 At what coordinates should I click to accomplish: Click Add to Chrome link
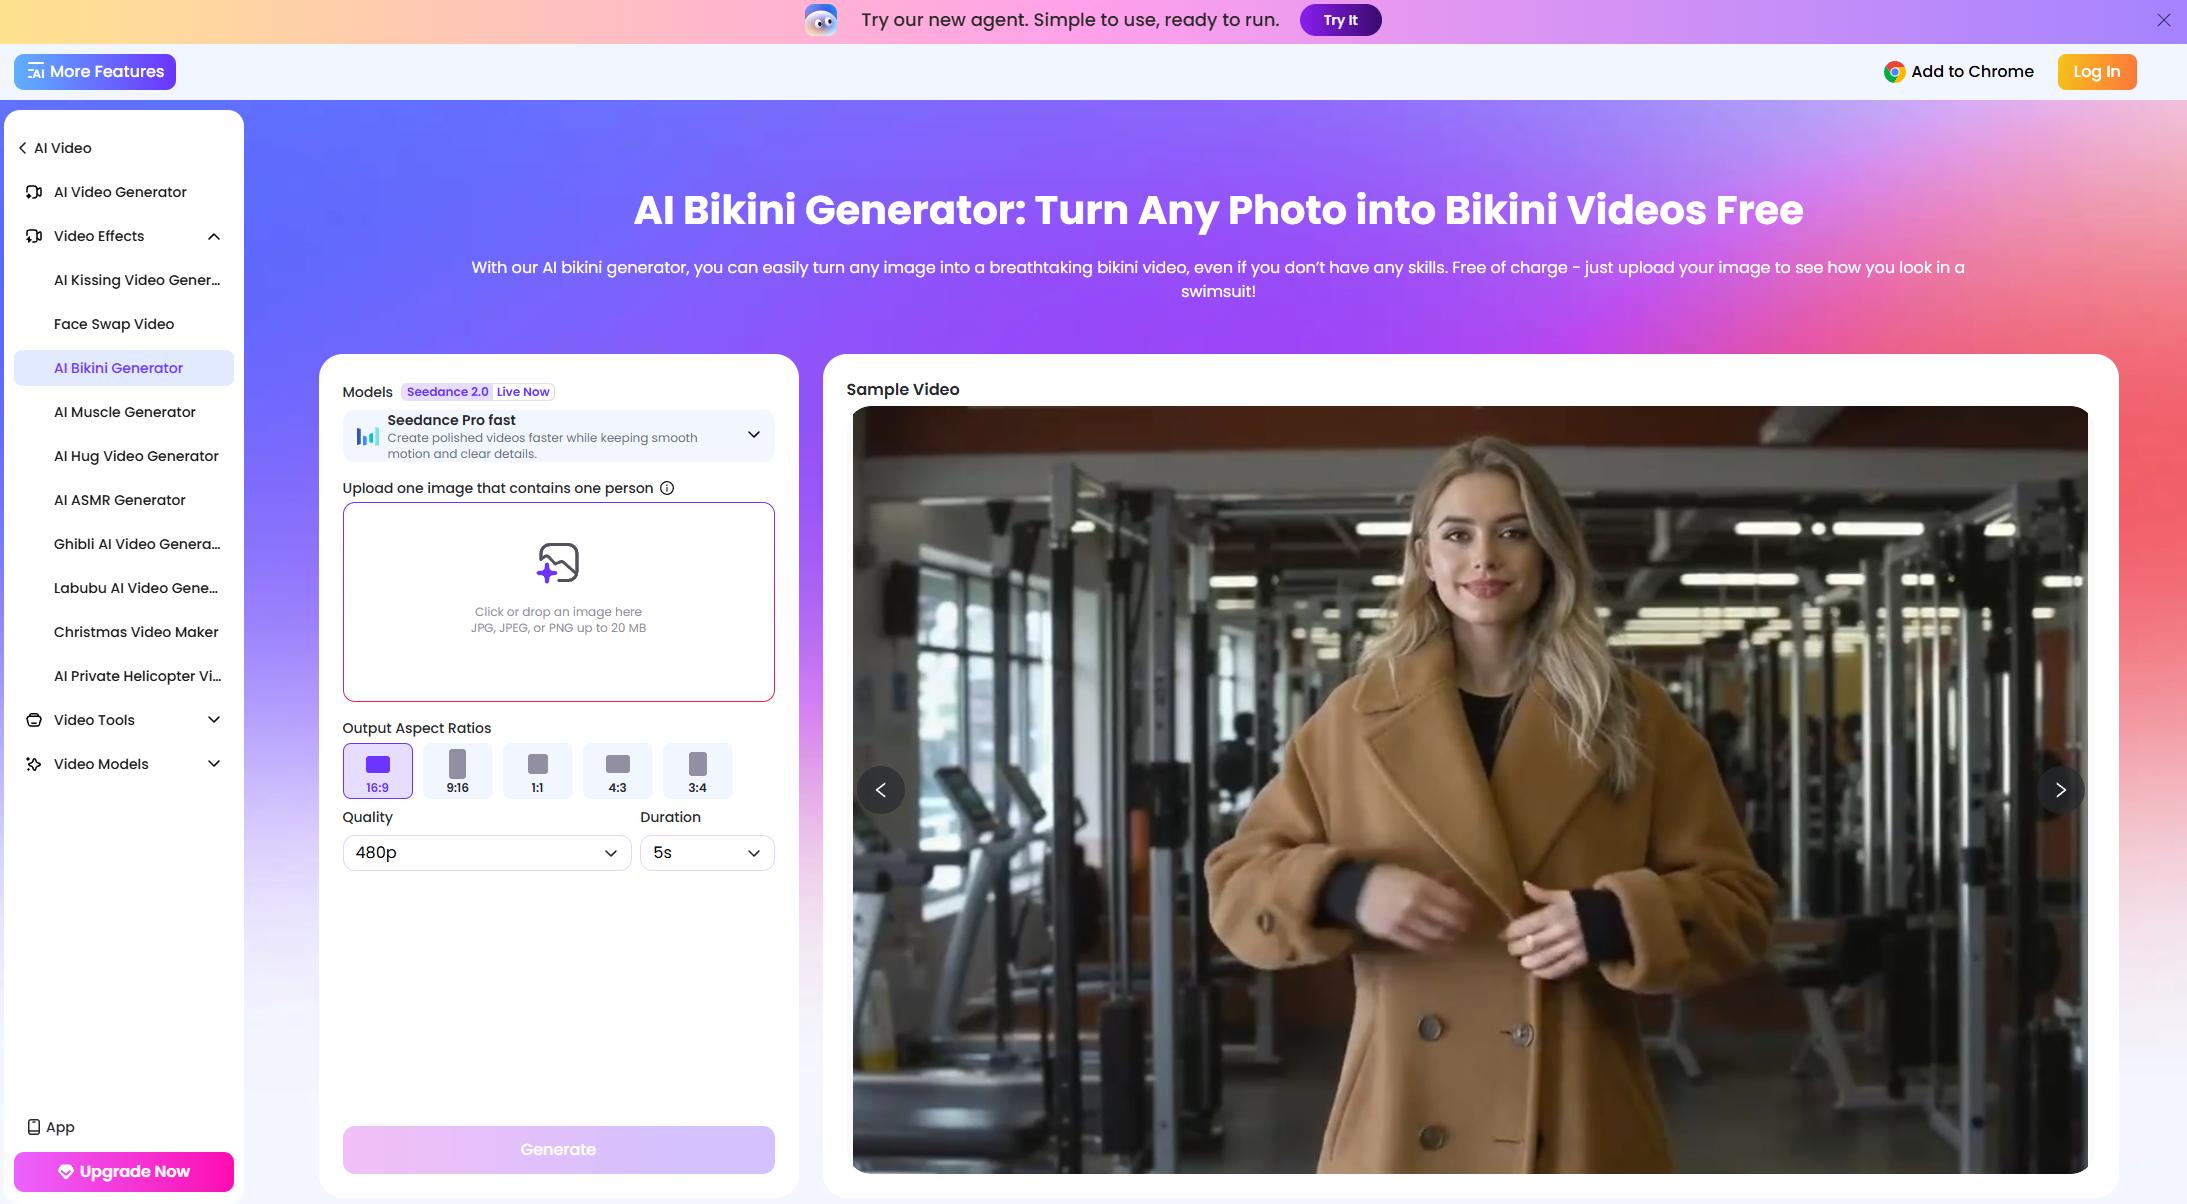click(x=1959, y=72)
